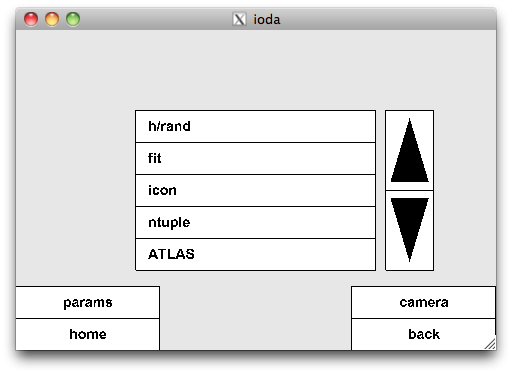Viewport: 512px width, 374px height.
Task: Minimize the window with the yellow button
Action: 52,19
